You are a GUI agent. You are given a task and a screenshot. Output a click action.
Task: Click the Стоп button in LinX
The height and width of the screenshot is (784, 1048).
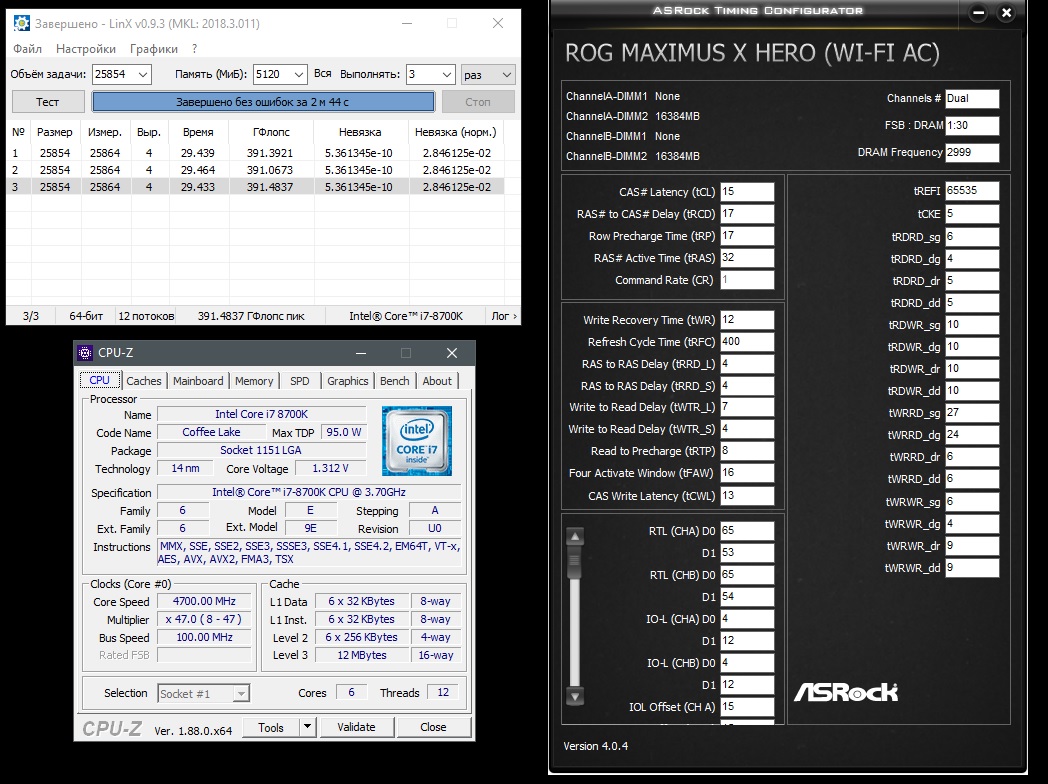click(478, 102)
